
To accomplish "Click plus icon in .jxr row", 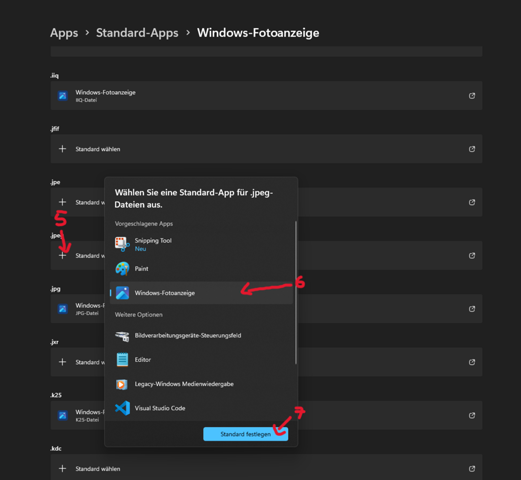I will point(62,362).
